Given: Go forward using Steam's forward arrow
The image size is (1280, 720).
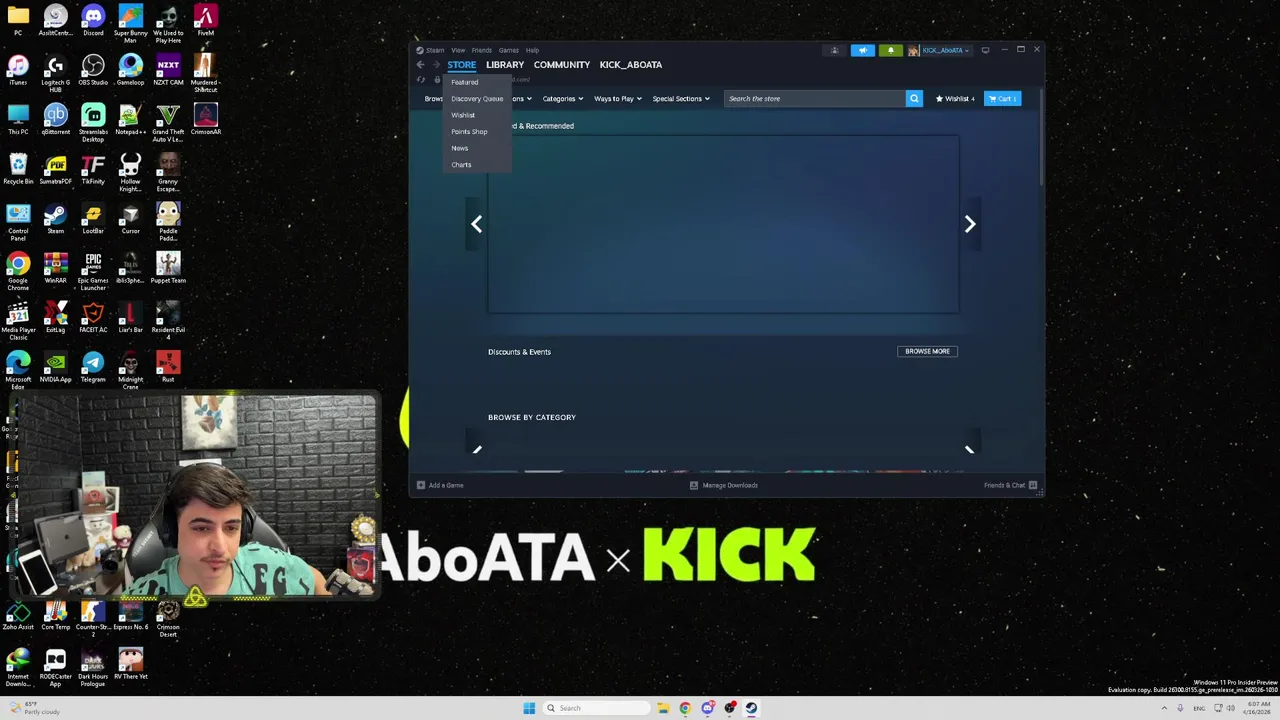Looking at the screenshot, I should pos(436,65).
